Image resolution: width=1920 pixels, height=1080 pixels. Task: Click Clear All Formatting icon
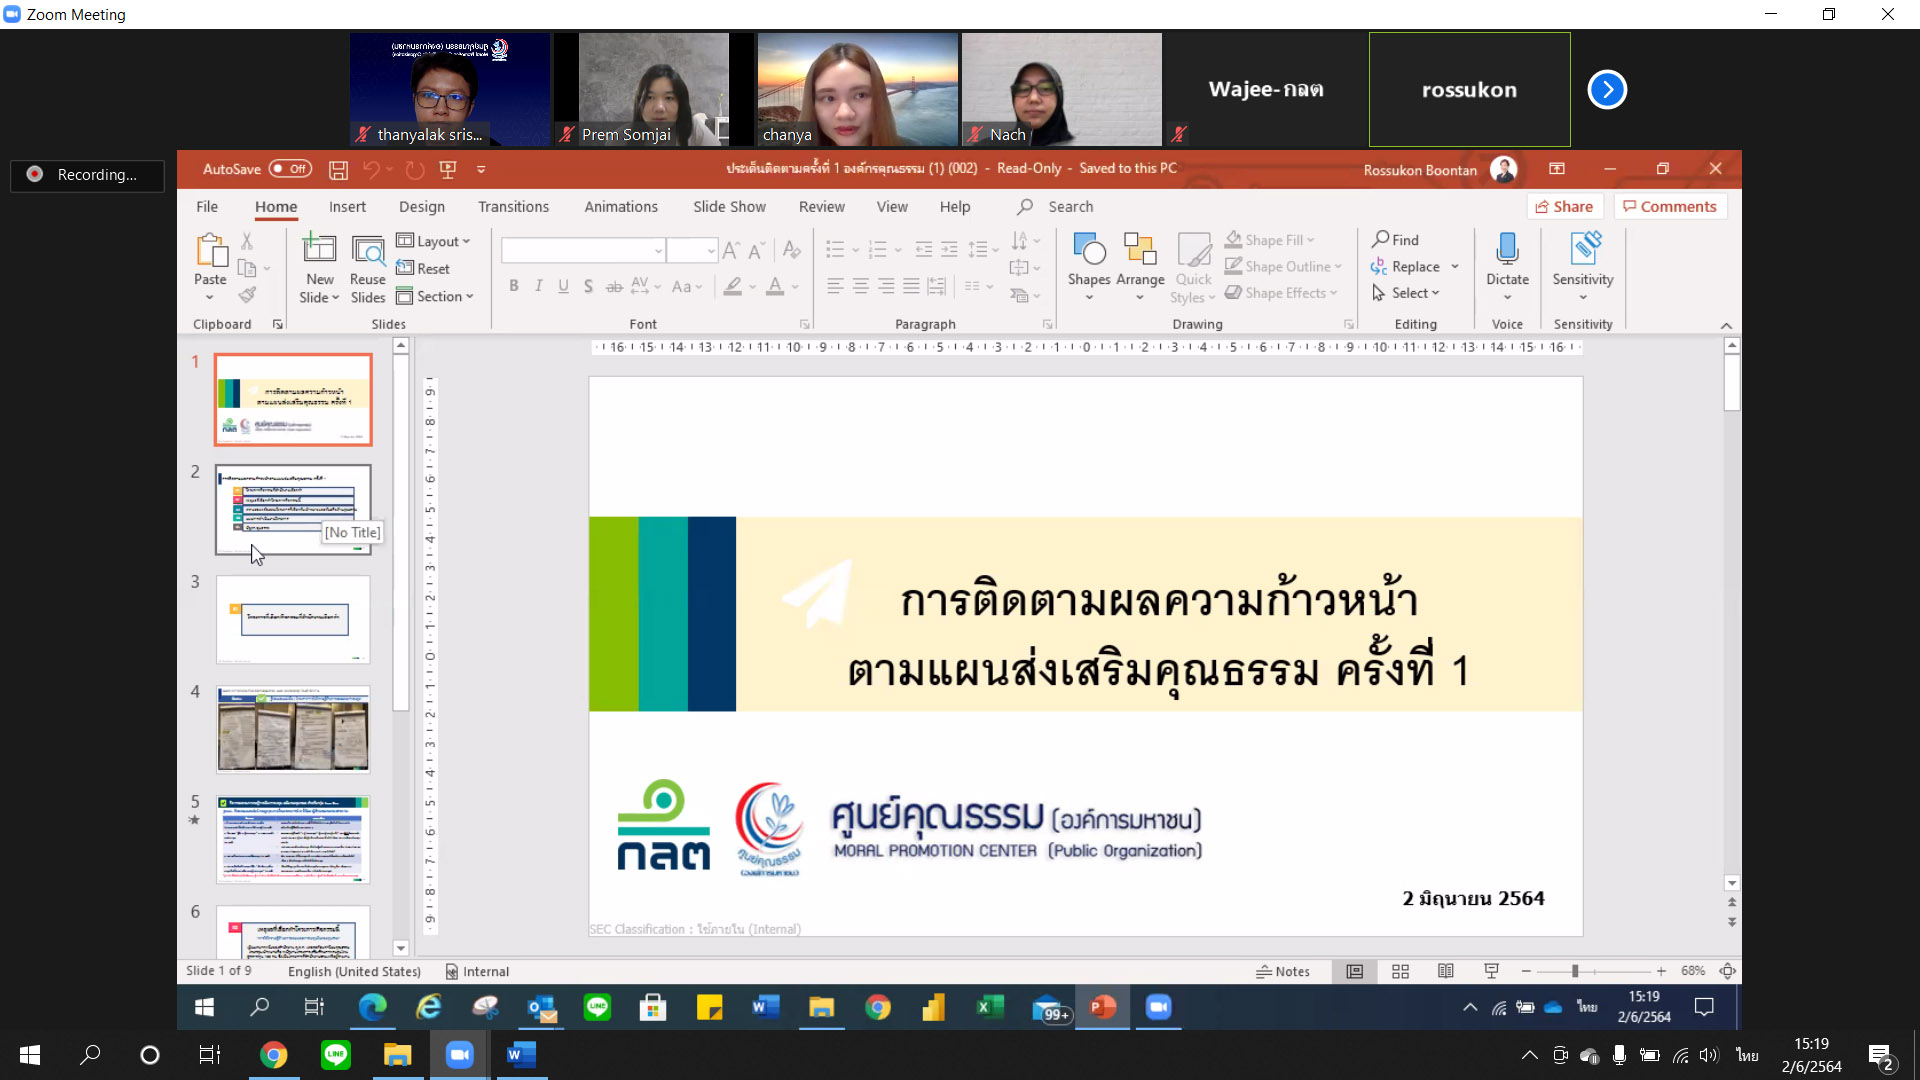(792, 249)
